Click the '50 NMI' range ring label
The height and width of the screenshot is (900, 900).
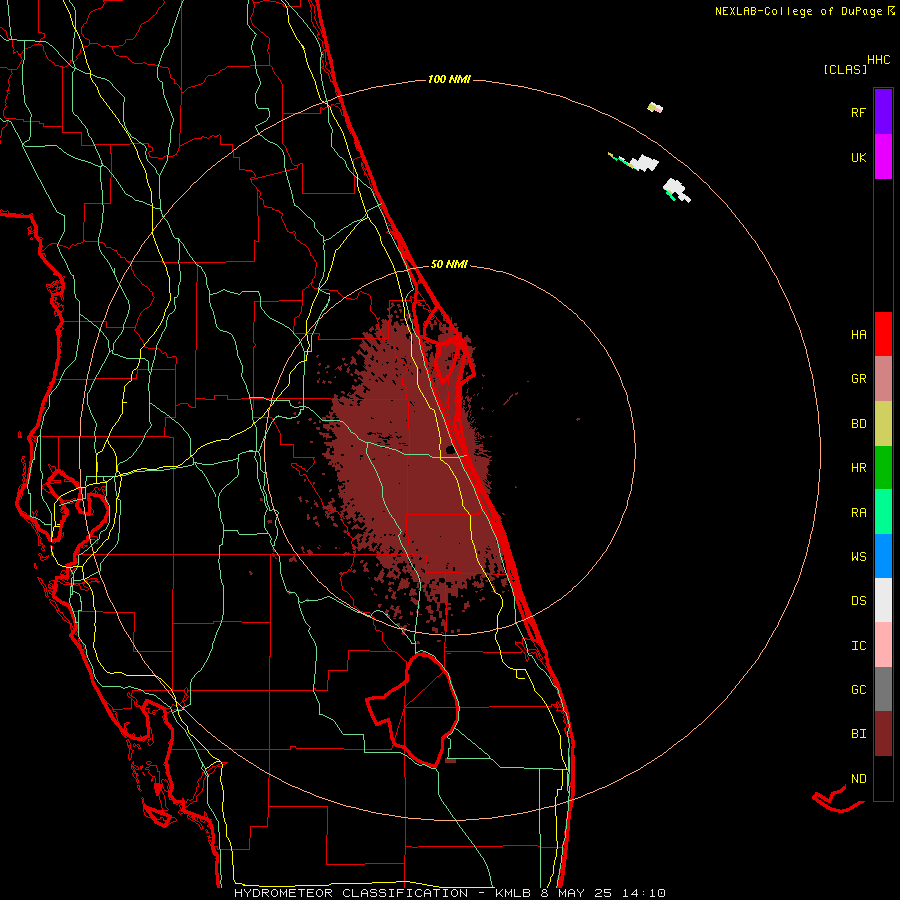tap(449, 264)
